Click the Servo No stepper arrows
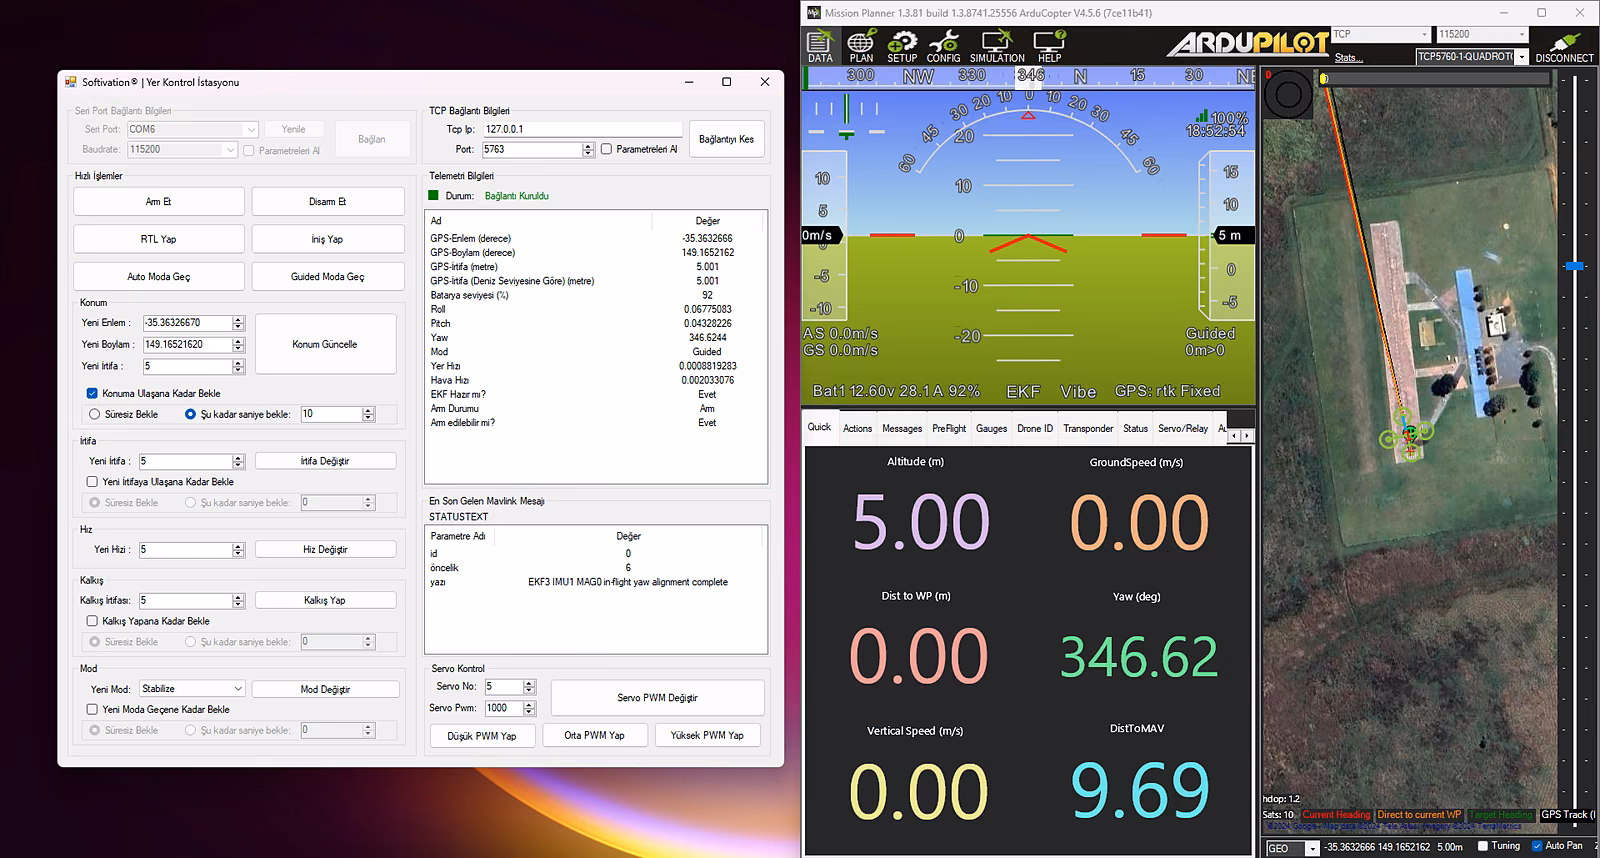This screenshot has width=1600, height=858. [529, 686]
